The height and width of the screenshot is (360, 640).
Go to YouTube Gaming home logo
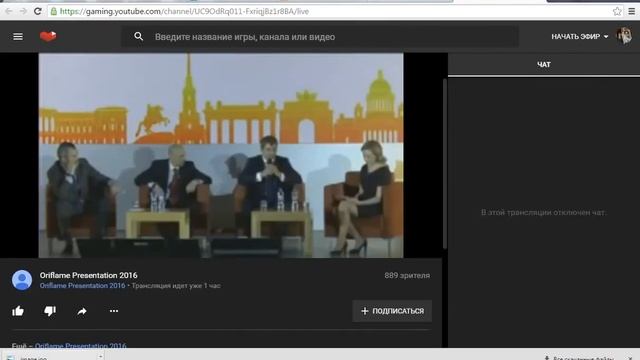pos(48,36)
